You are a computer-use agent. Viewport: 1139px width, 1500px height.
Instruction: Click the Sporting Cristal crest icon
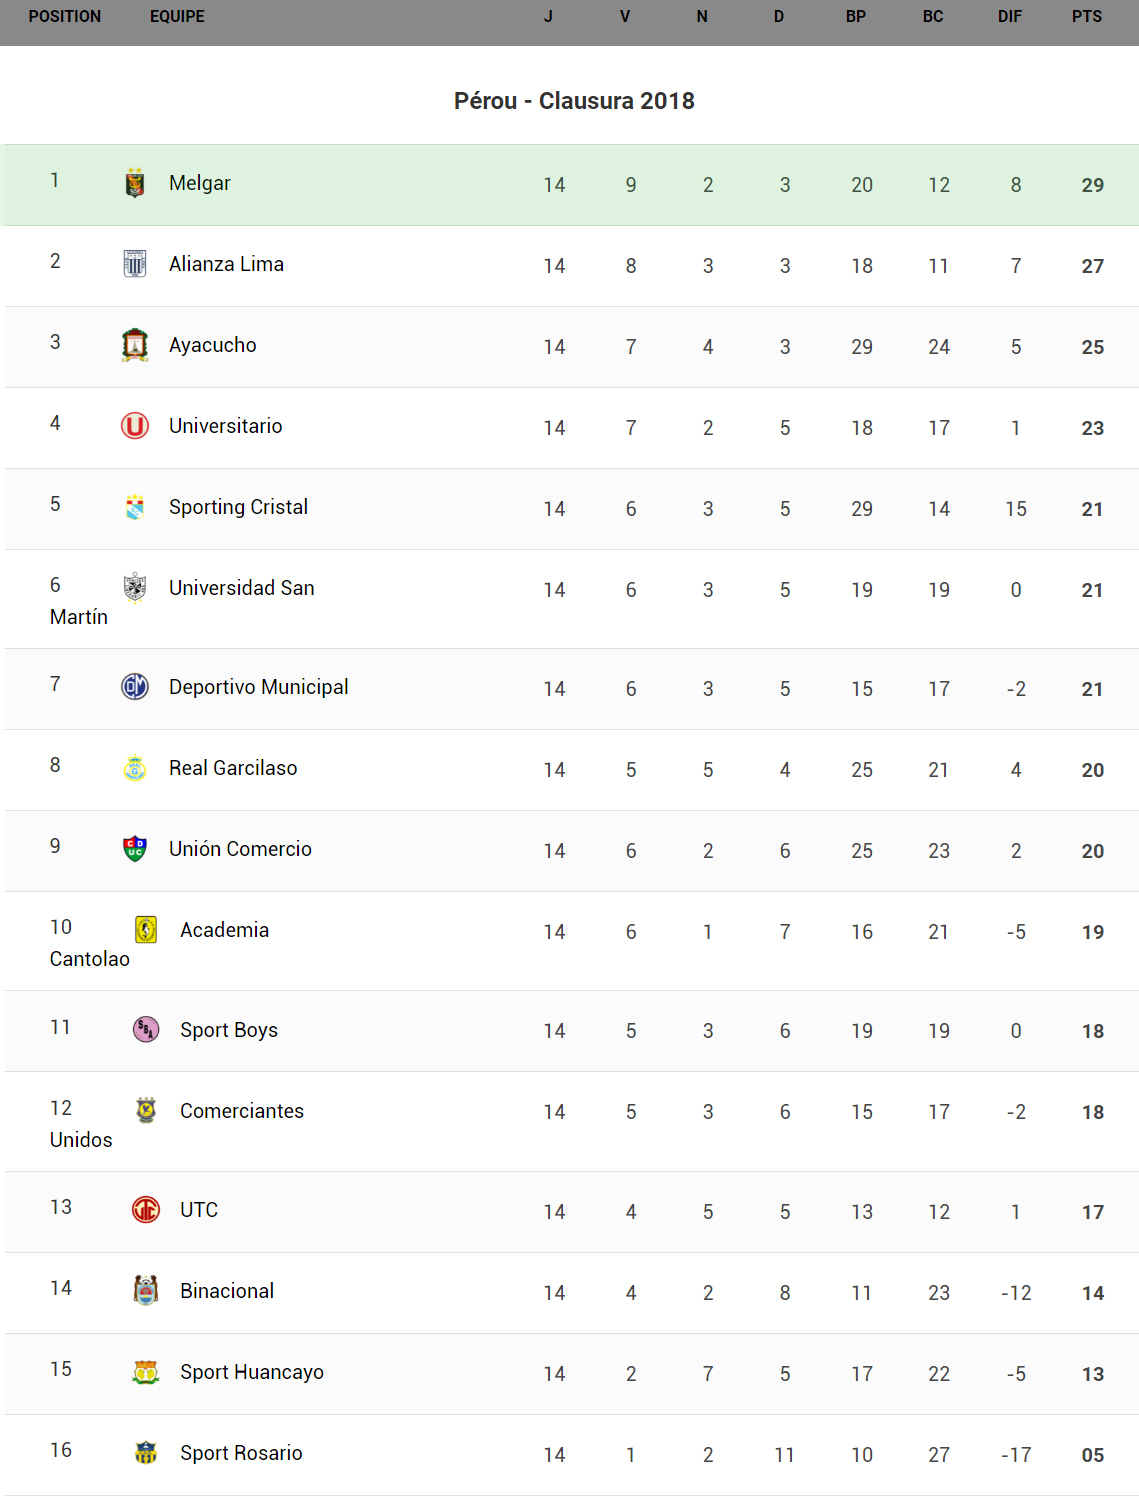point(135,507)
